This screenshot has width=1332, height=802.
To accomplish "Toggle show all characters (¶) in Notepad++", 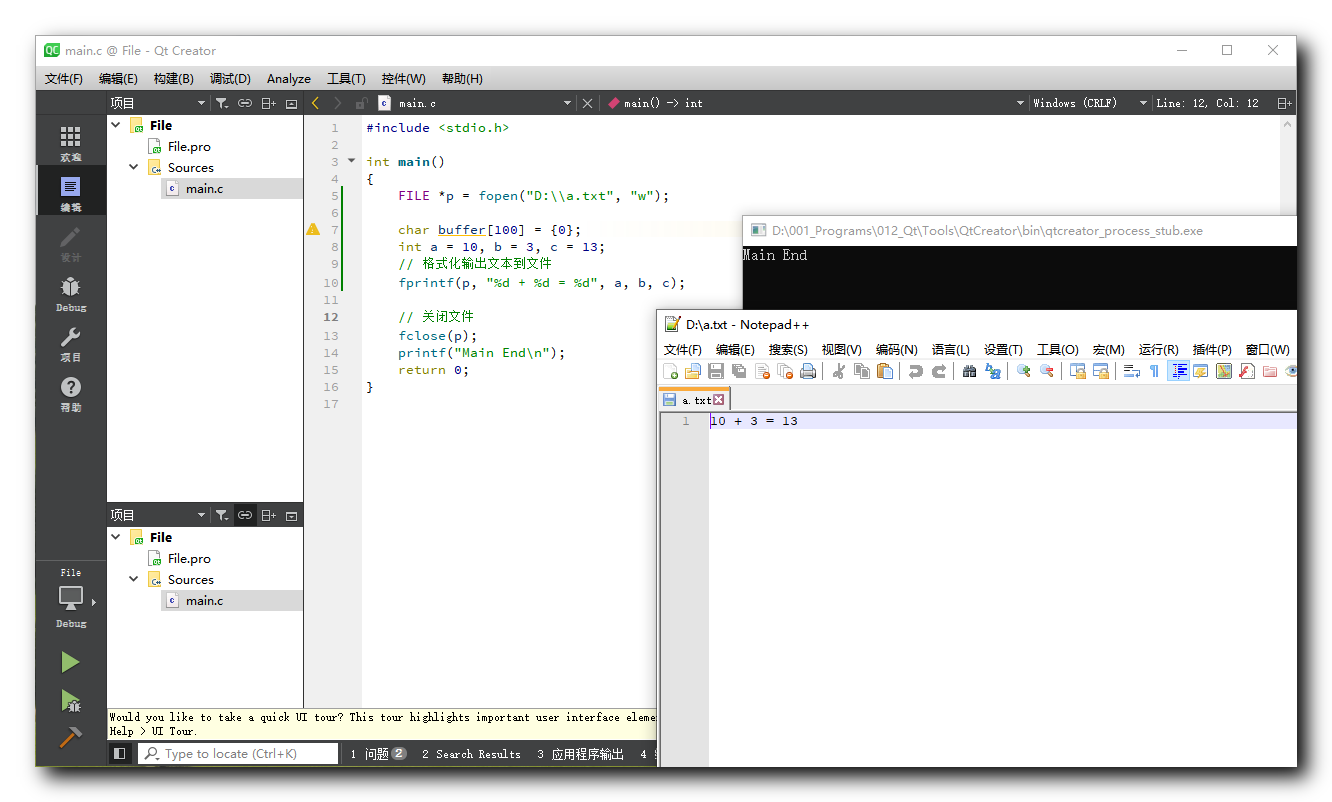I will [1155, 371].
